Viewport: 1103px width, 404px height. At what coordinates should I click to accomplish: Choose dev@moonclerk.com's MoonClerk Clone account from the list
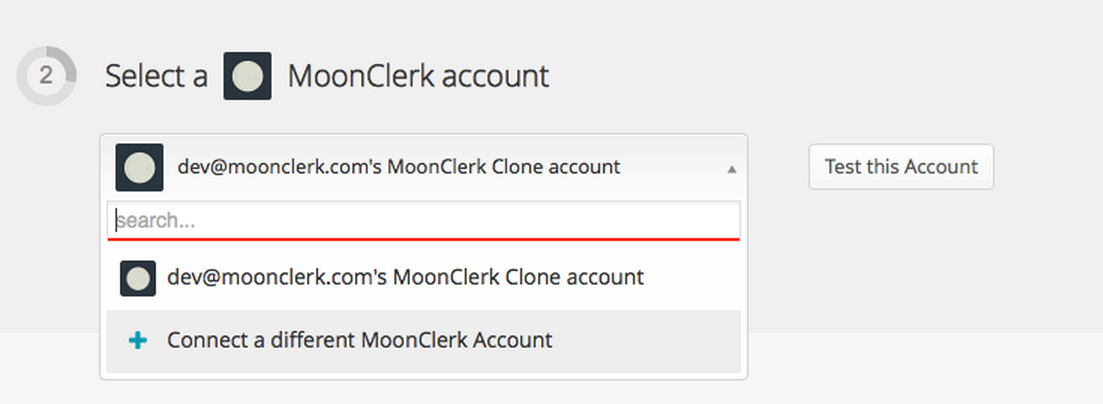423,278
